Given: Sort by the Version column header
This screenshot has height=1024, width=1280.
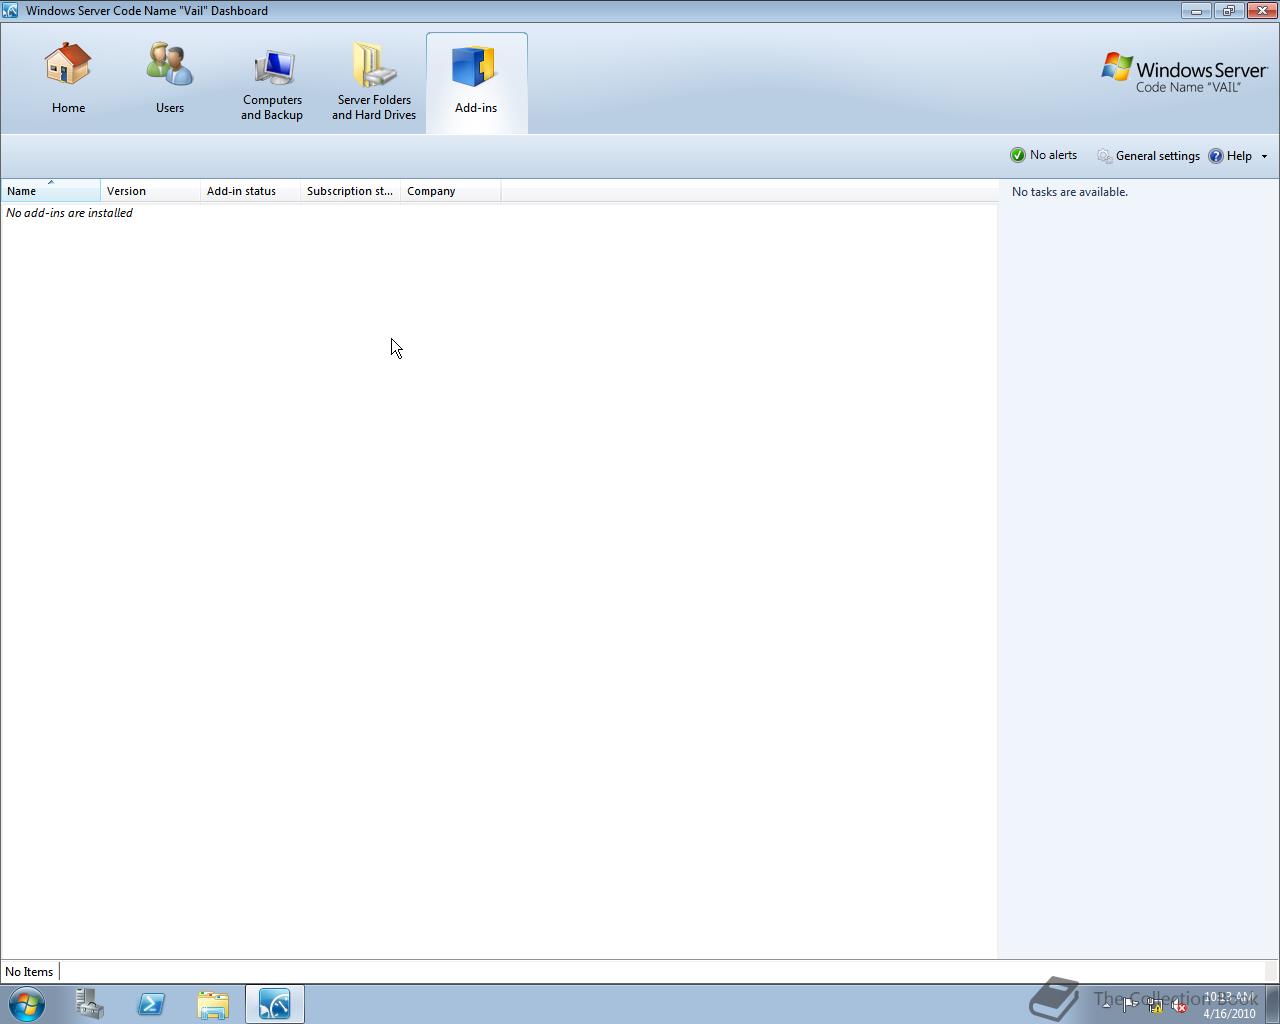Looking at the screenshot, I should (151, 191).
